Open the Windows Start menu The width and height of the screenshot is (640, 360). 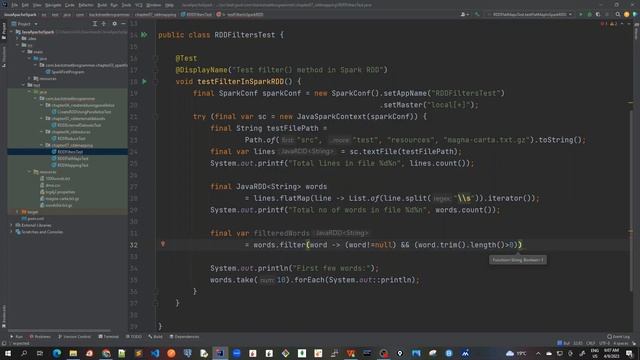(x=7, y=353)
